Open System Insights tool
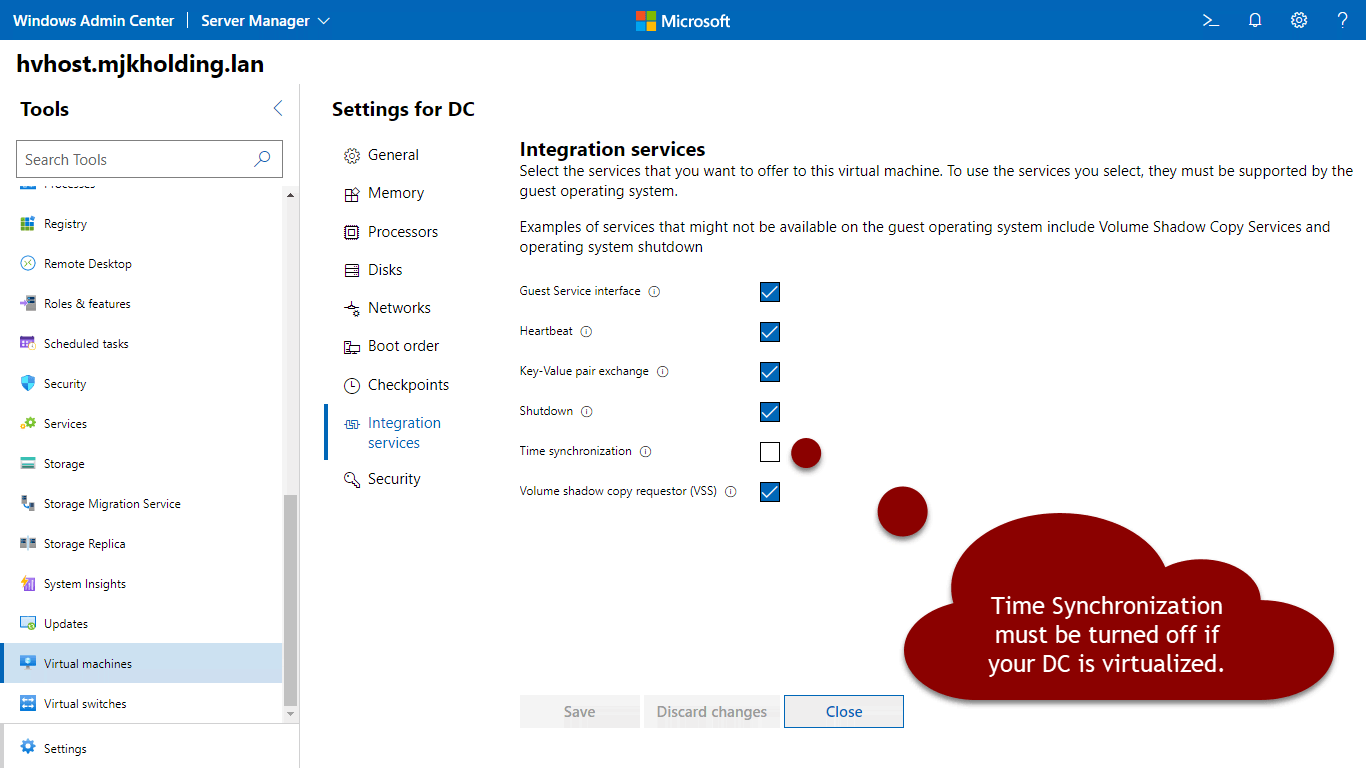This screenshot has height=768, width=1366. coord(142,584)
